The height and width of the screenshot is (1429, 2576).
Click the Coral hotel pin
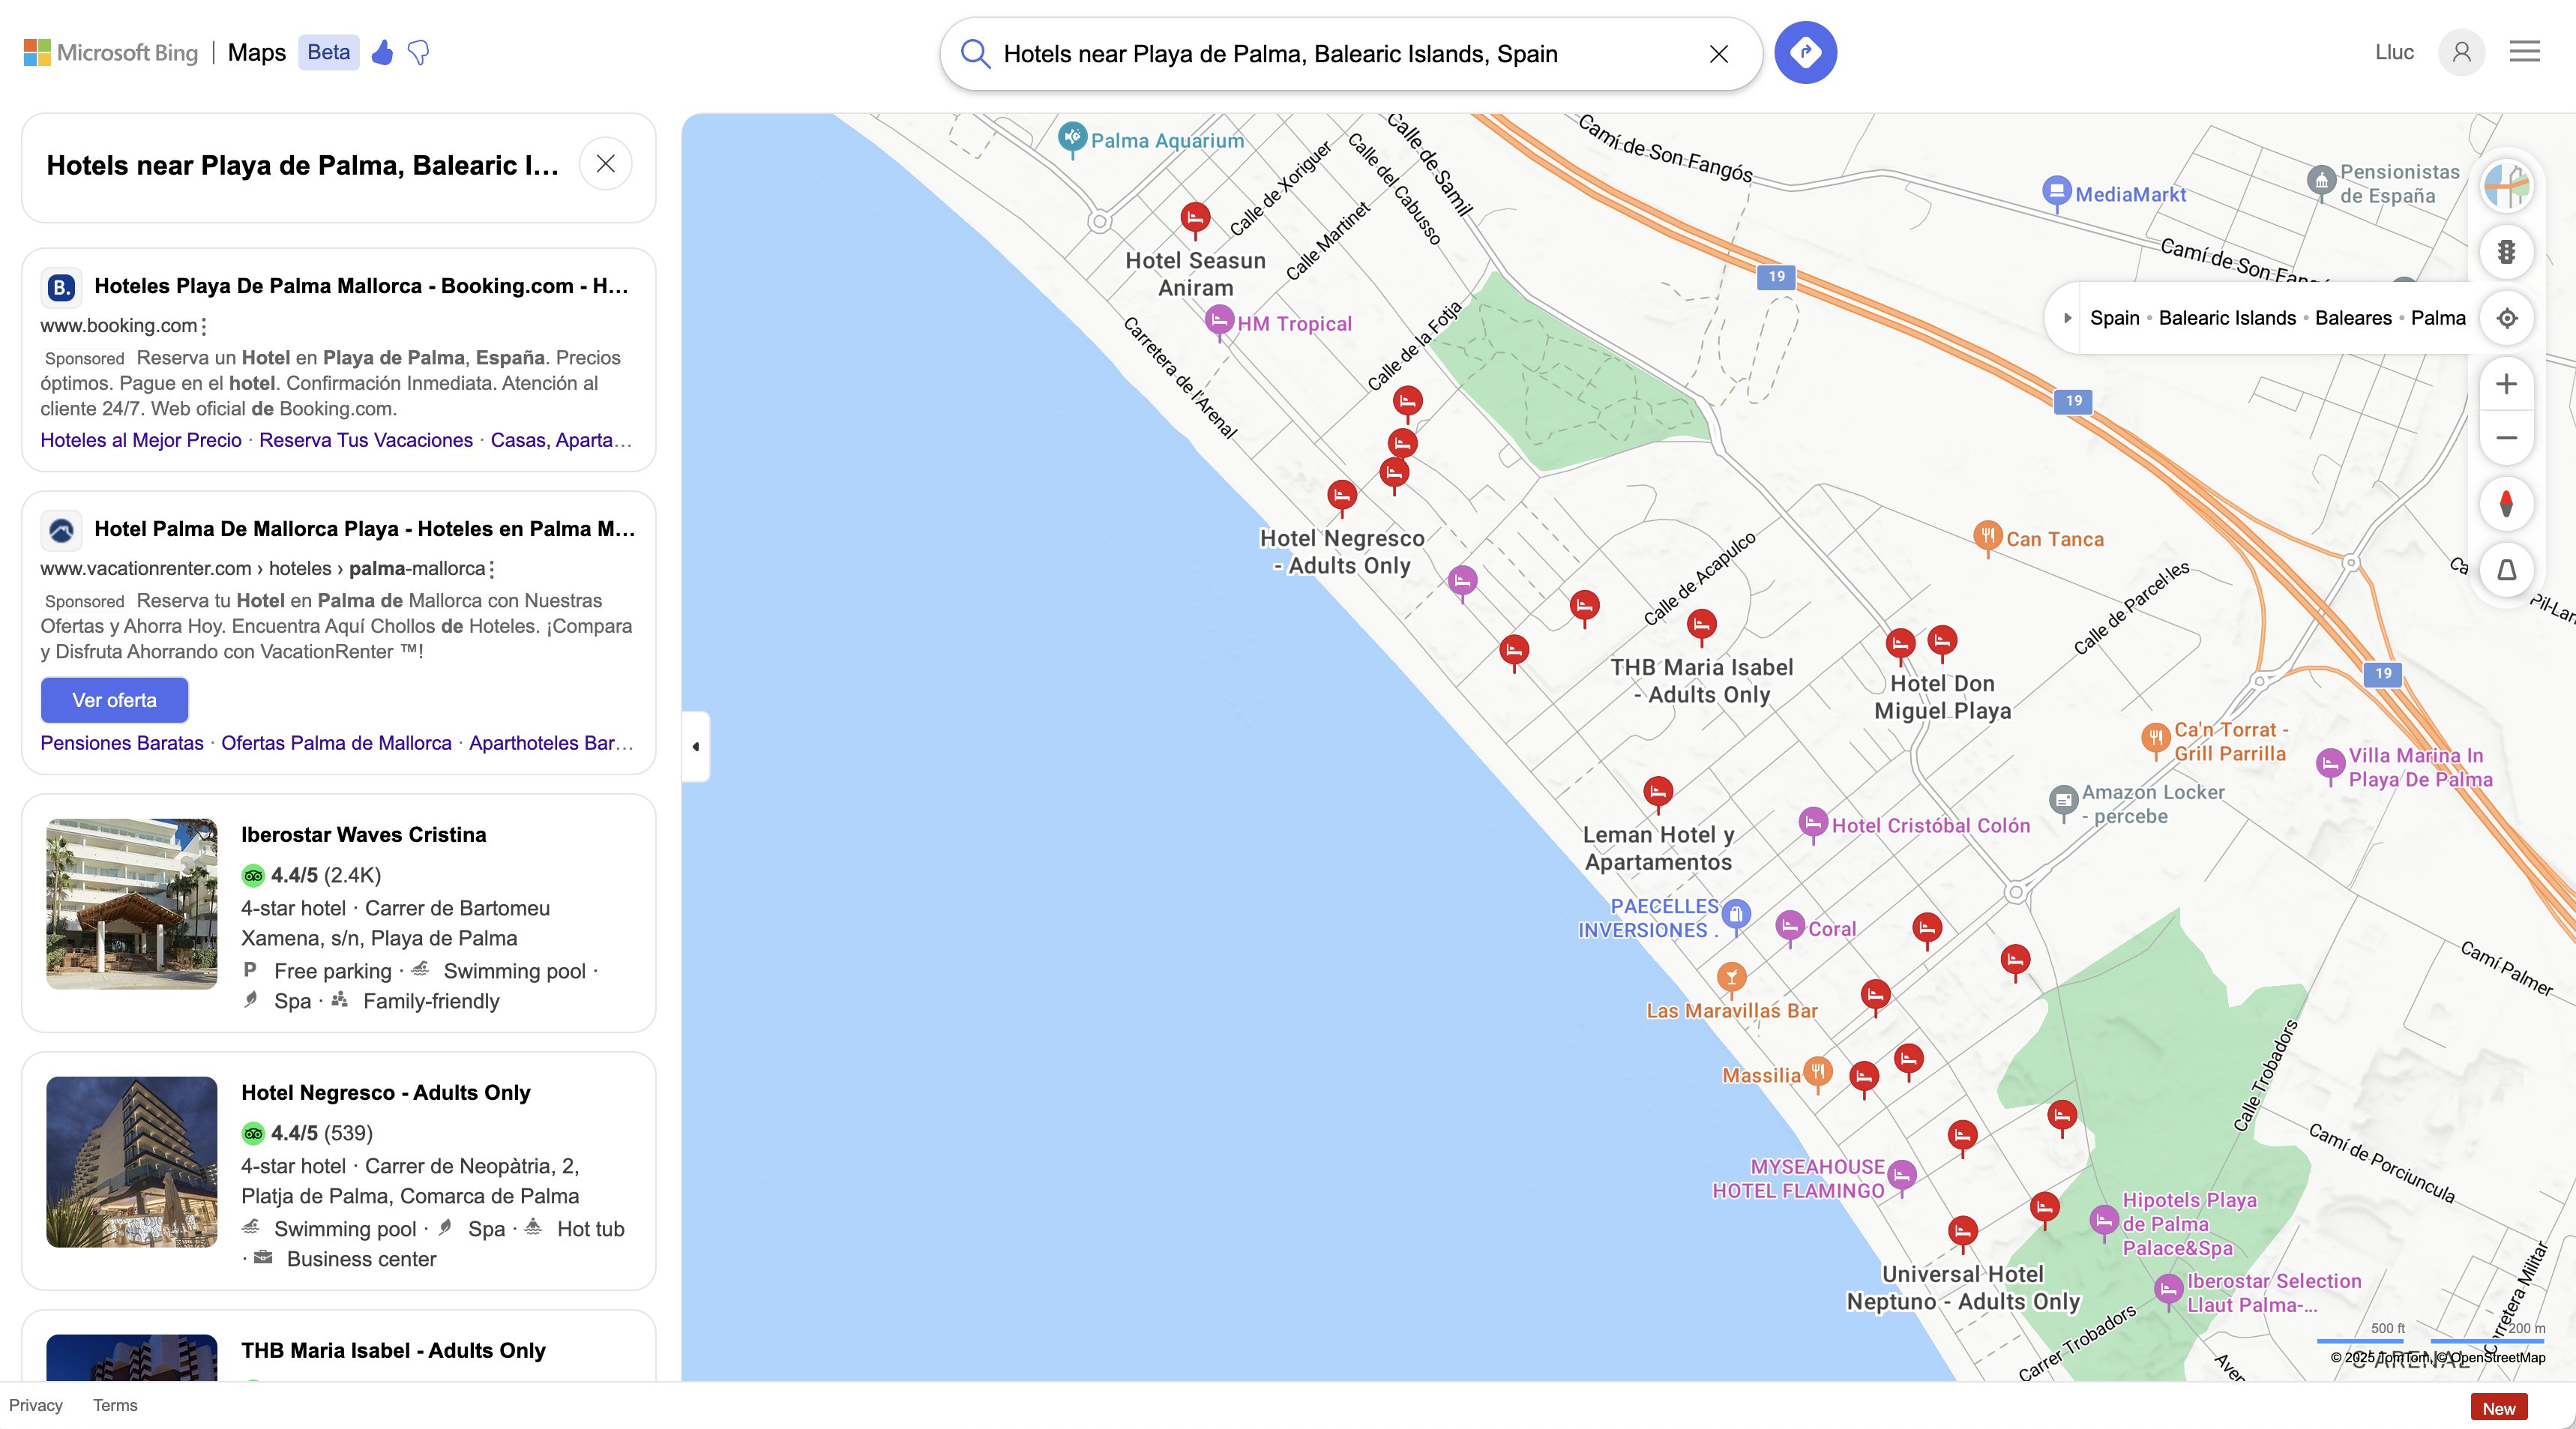pos(1790,927)
